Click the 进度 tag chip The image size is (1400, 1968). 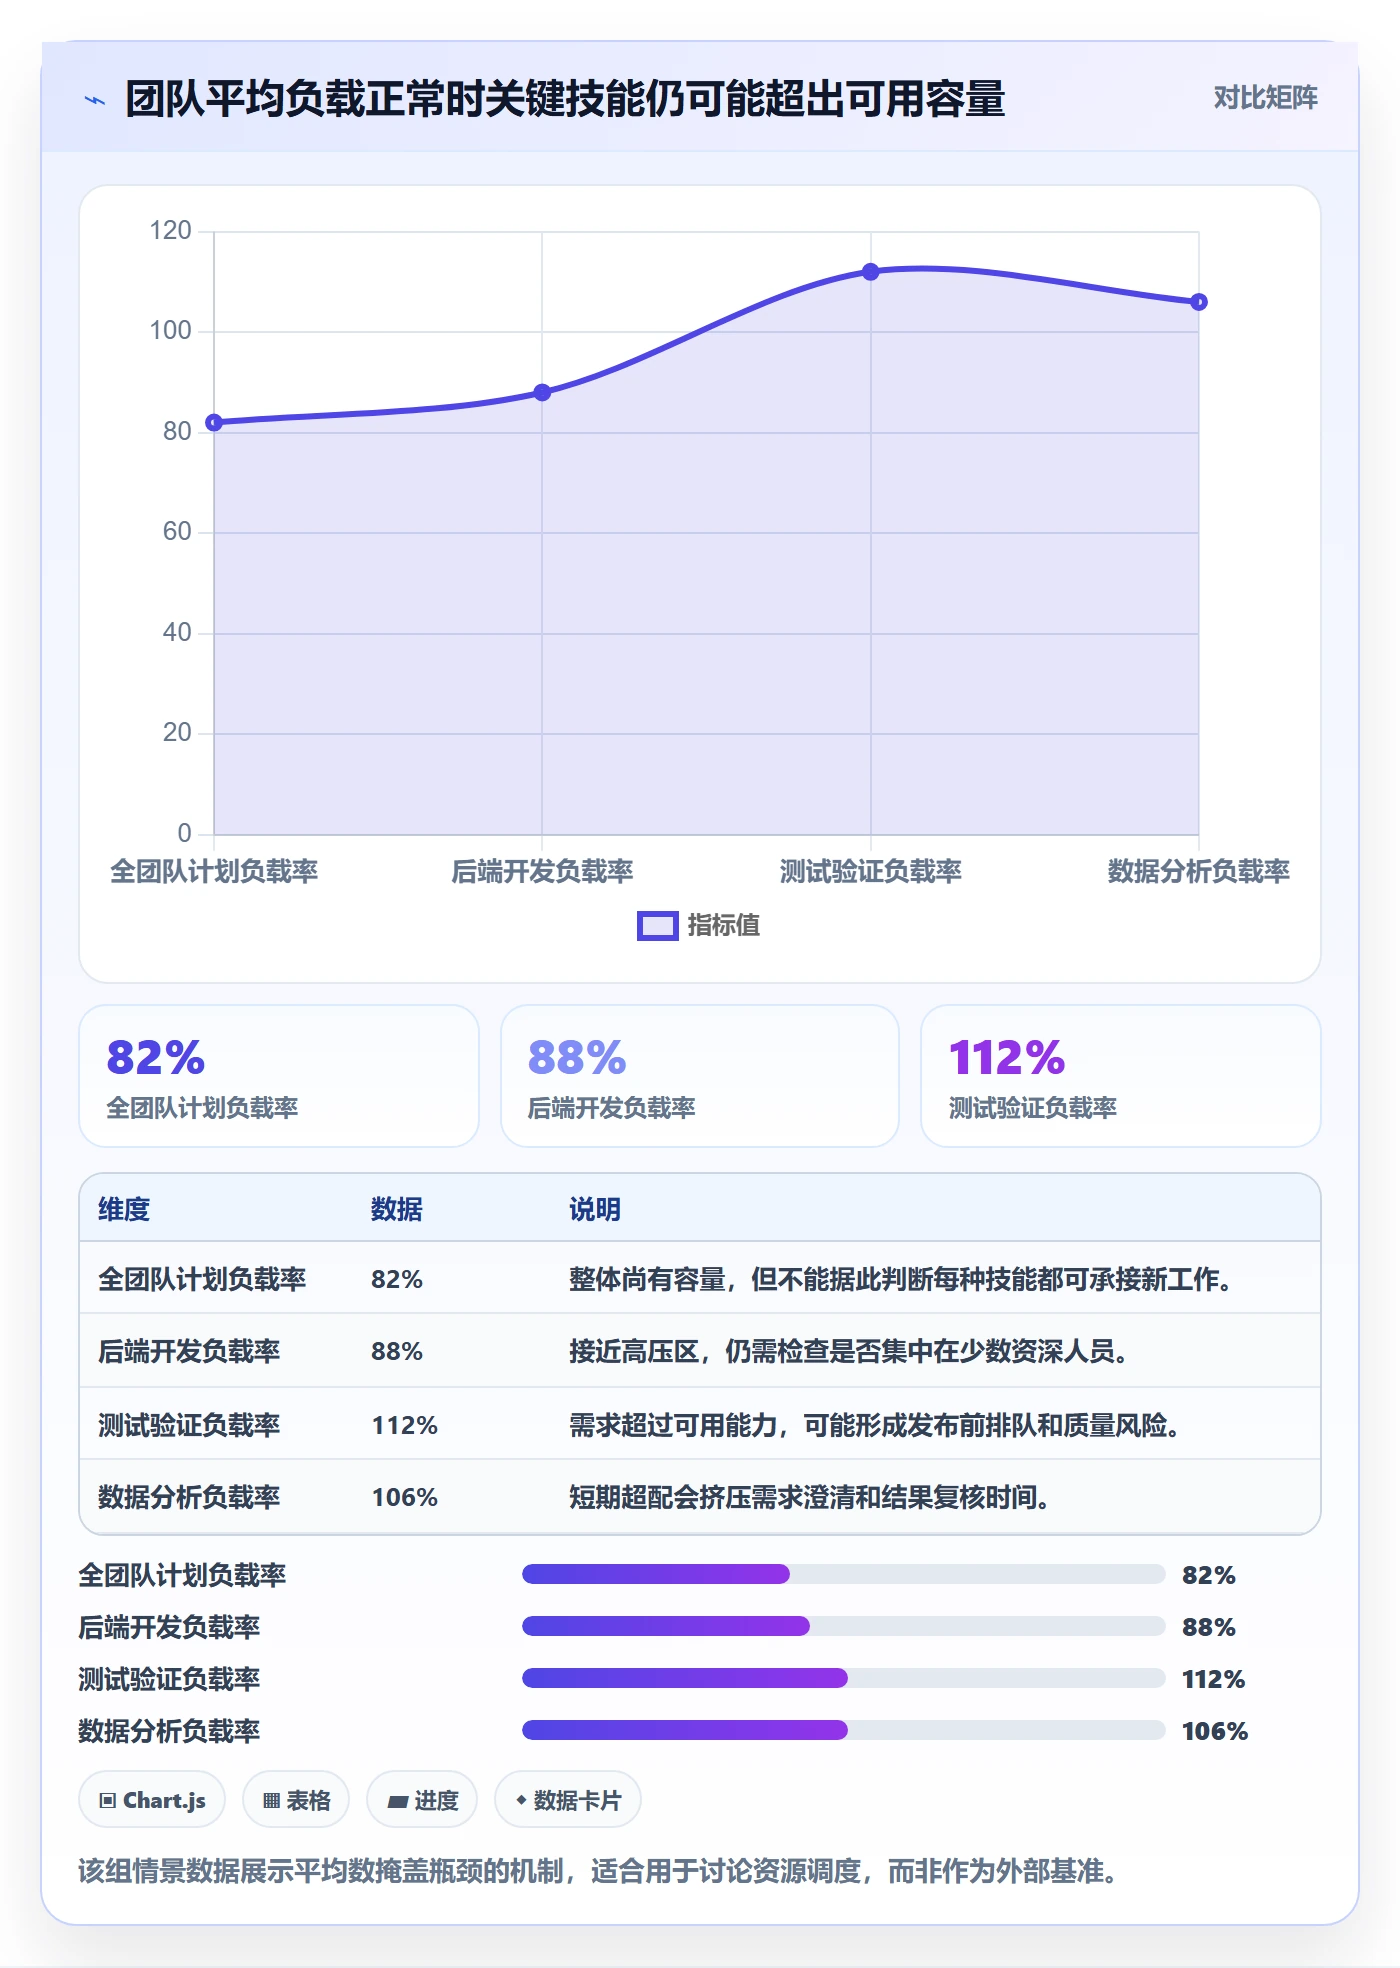click(422, 1800)
